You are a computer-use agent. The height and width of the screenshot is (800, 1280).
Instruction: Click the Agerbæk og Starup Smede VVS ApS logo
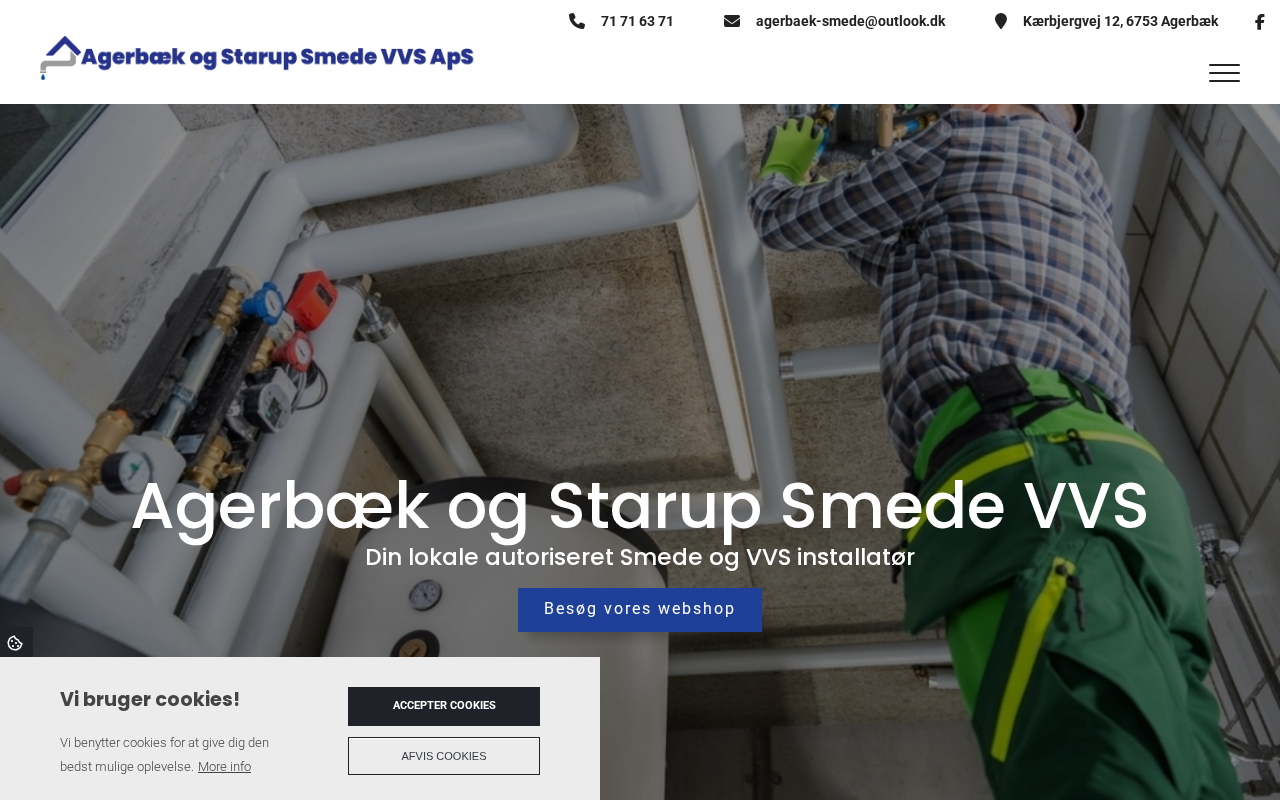pos(257,57)
